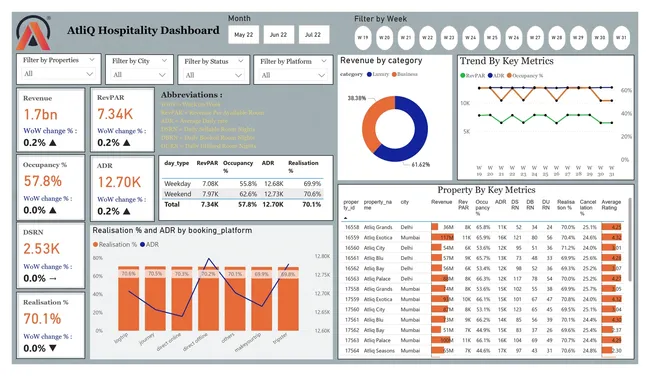
Task: Click the orange Business donut segment
Action: (x=371, y=118)
